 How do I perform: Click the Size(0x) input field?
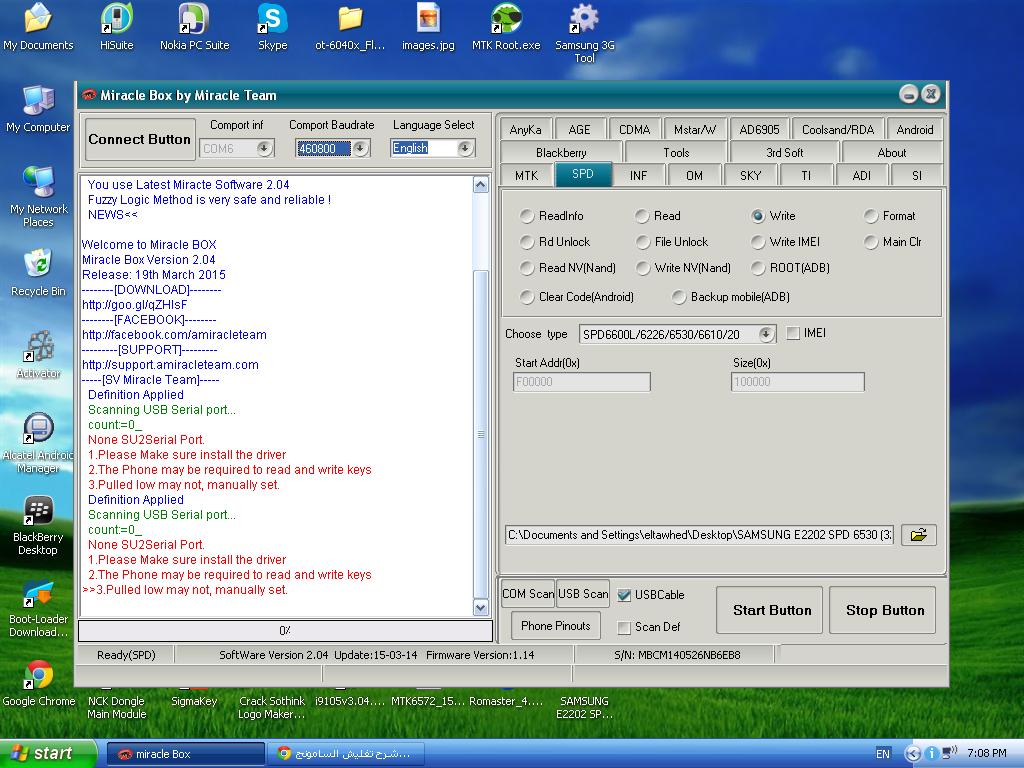pos(797,382)
